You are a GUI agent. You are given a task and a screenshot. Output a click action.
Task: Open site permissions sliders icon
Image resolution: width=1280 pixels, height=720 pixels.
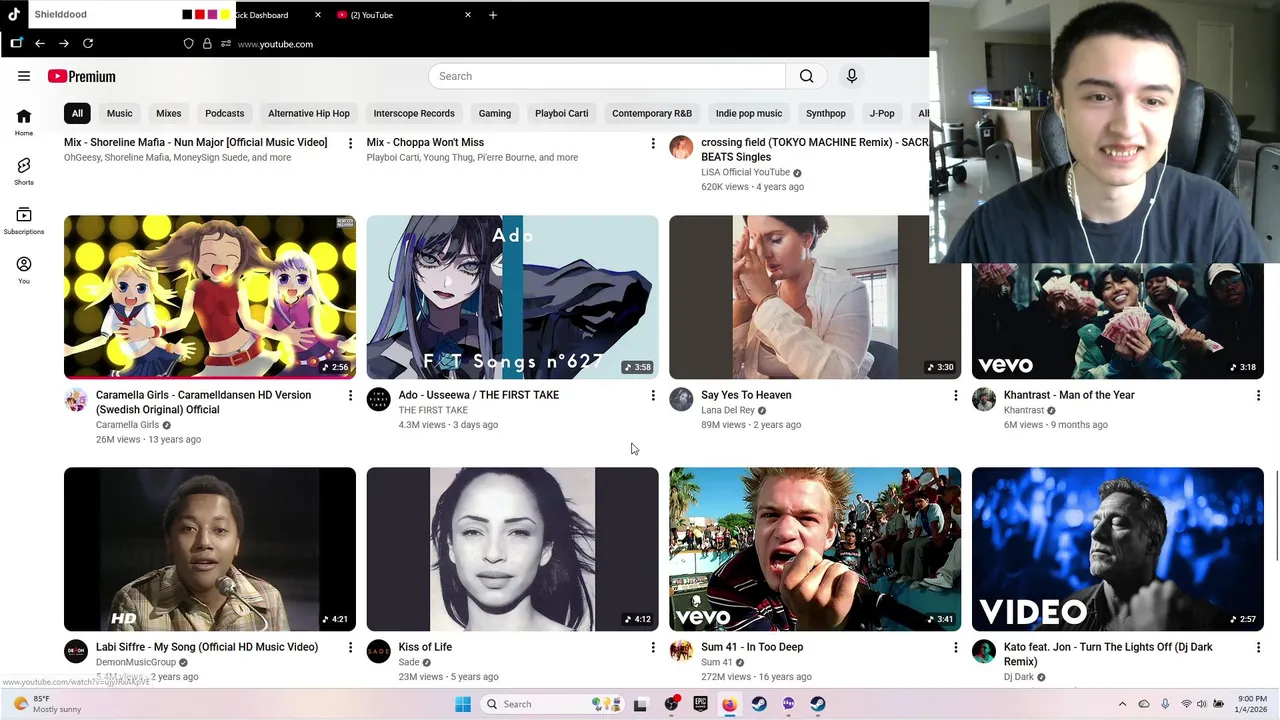pos(226,44)
